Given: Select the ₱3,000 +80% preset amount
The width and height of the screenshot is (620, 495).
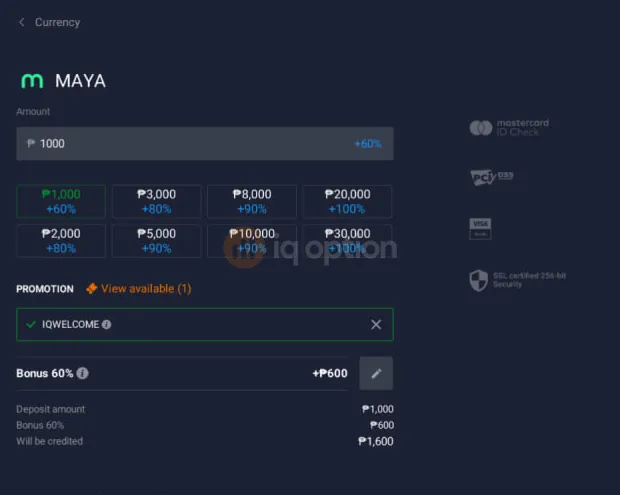Looking at the screenshot, I should tap(157, 201).
